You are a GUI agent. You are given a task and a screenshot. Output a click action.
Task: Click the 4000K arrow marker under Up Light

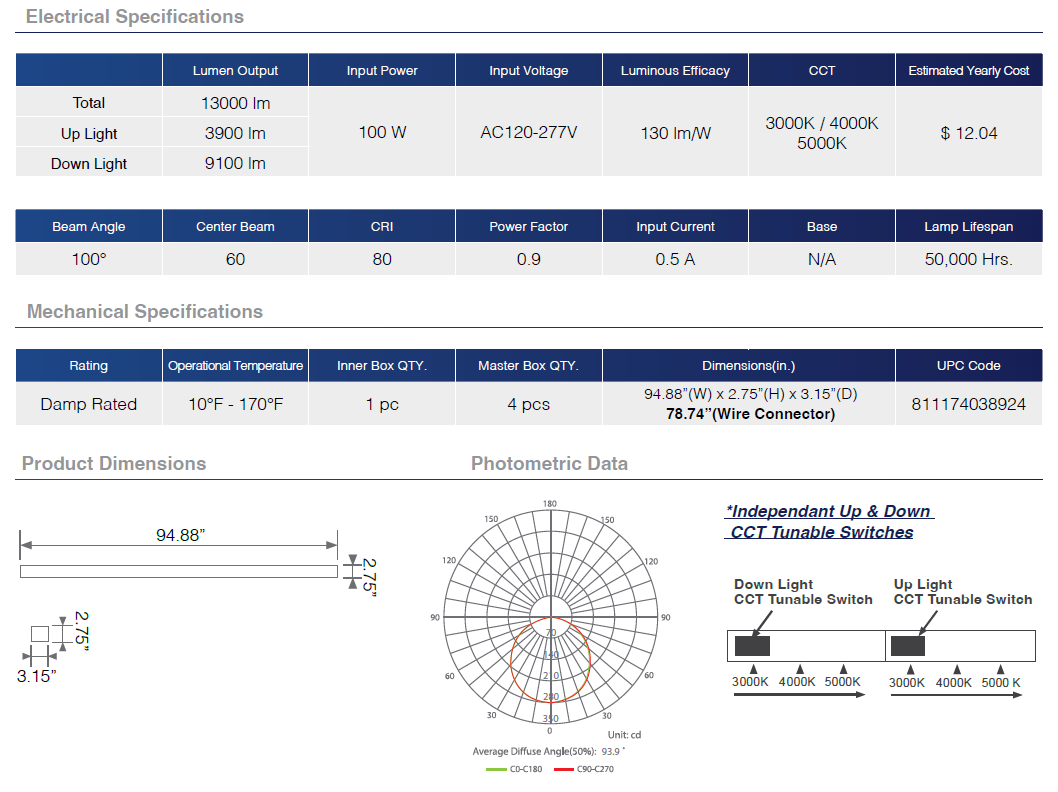click(955, 669)
